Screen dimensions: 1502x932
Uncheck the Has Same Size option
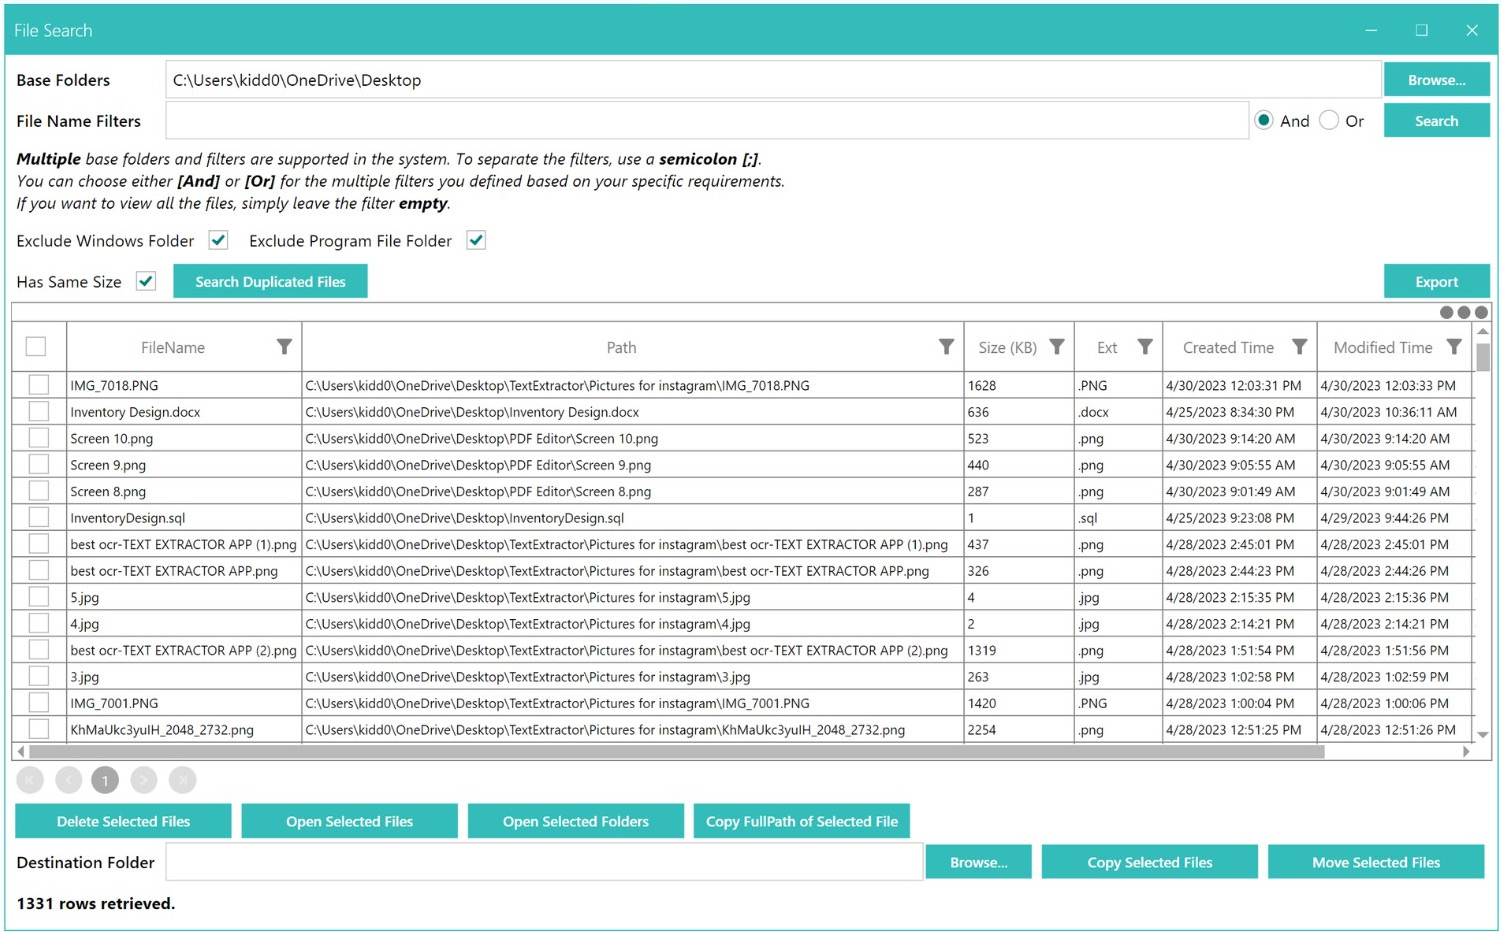(146, 281)
